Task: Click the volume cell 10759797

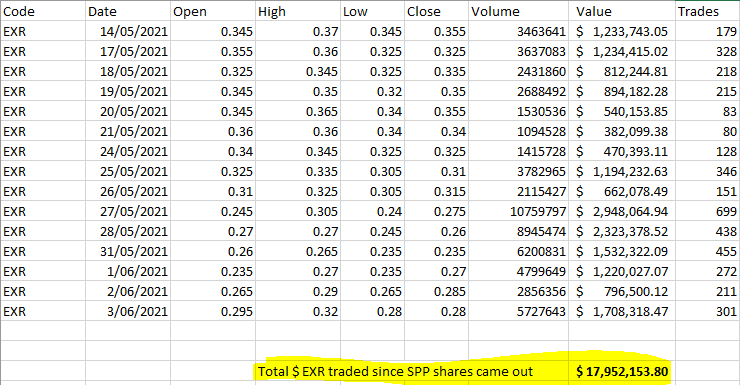Action: 519,211
